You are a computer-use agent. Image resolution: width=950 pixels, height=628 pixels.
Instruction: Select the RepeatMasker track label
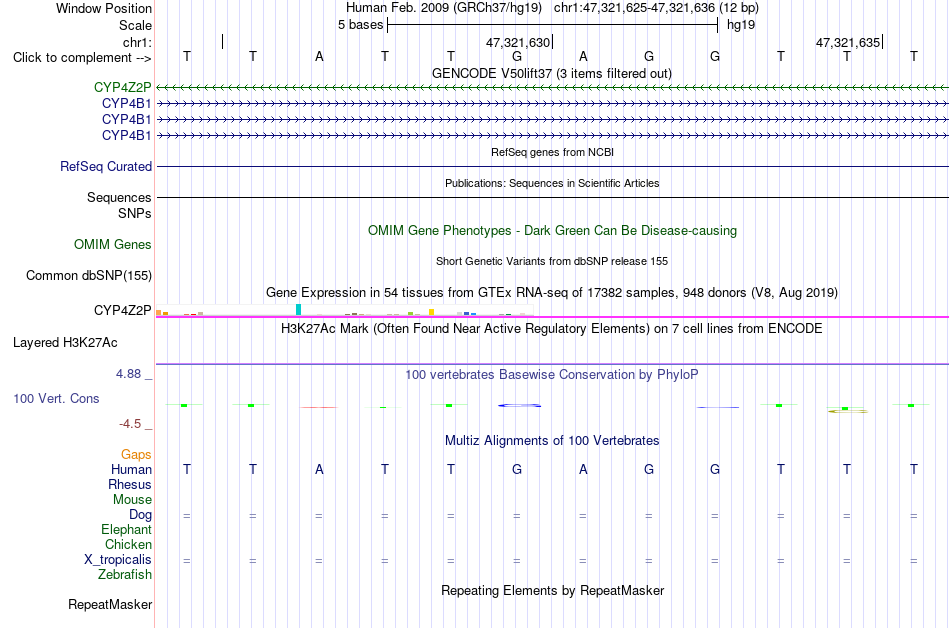point(110,604)
